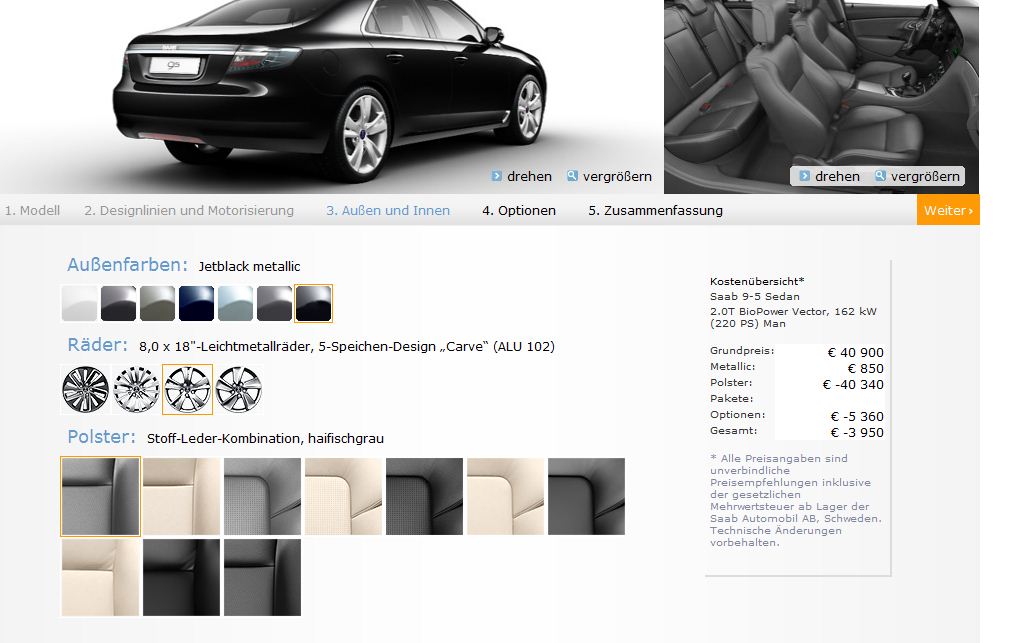The height and width of the screenshot is (643, 1011).
Task: Choose the beige upholstery in first row, second thumbnail
Action: [181, 497]
